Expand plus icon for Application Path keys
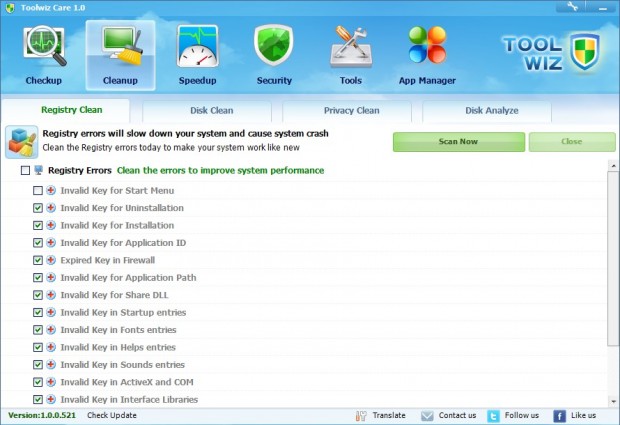The width and height of the screenshot is (620, 425). click(51, 277)
